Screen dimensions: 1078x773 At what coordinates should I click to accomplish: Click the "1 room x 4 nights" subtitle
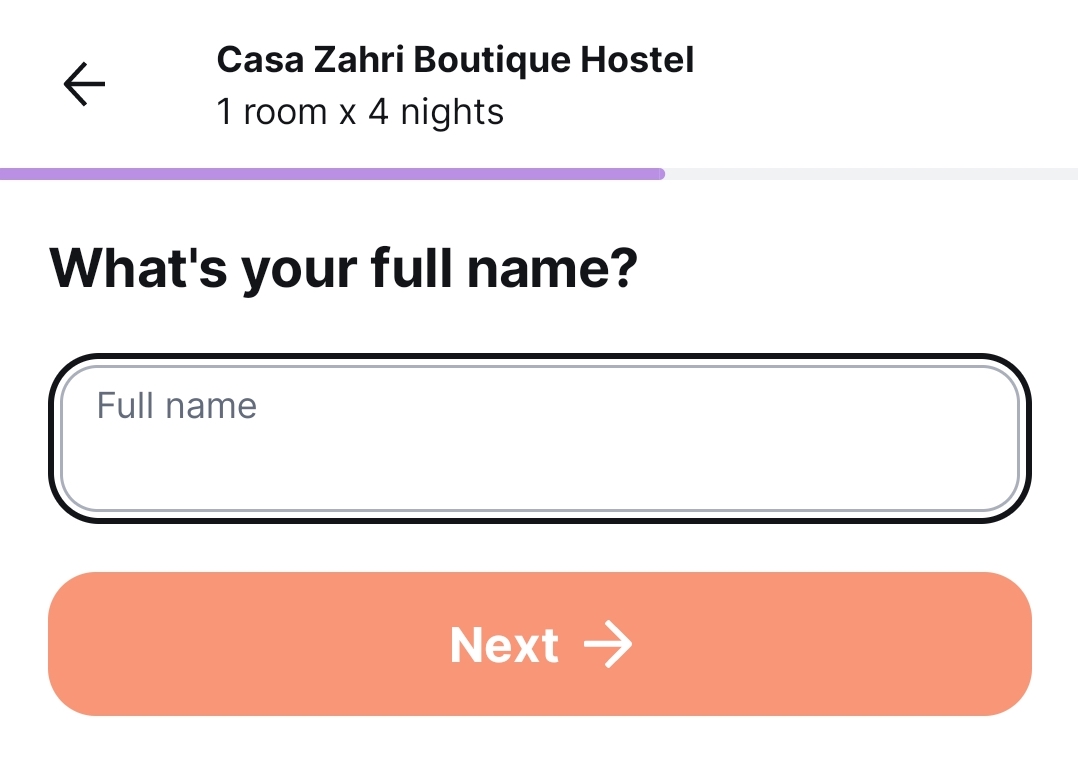[360, 112]
